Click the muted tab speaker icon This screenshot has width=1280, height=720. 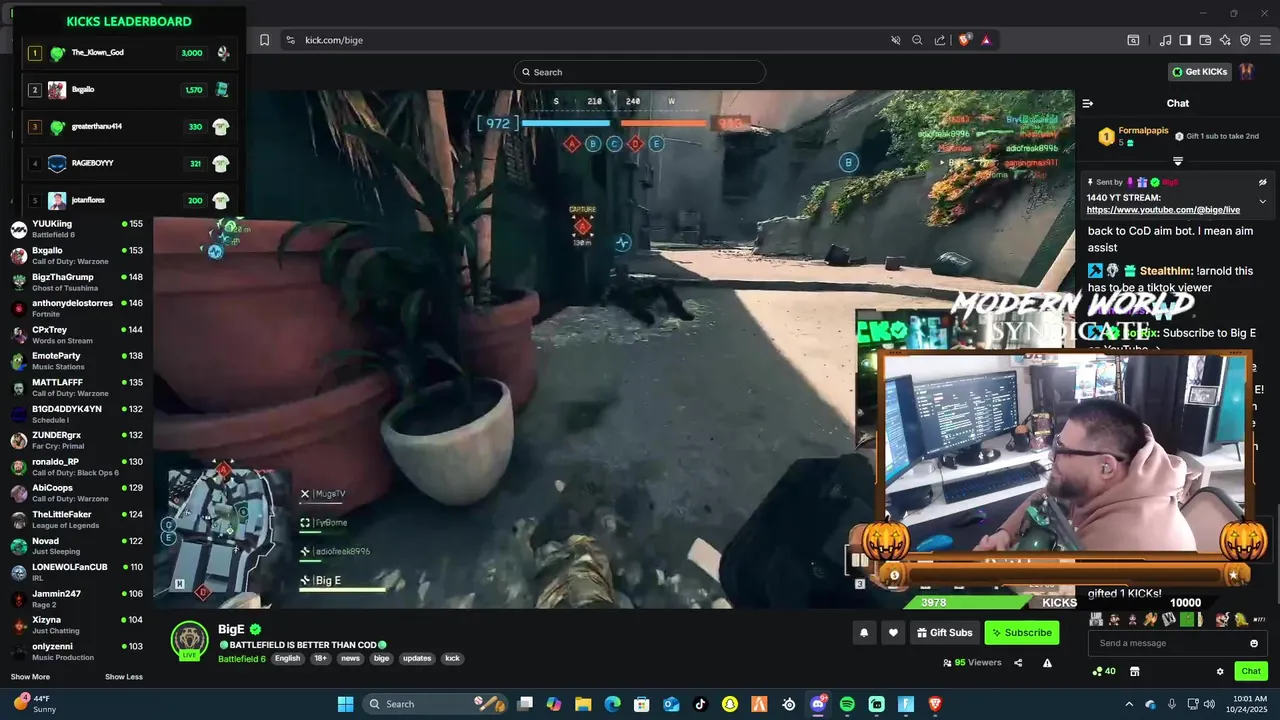(x=896, y=40)
